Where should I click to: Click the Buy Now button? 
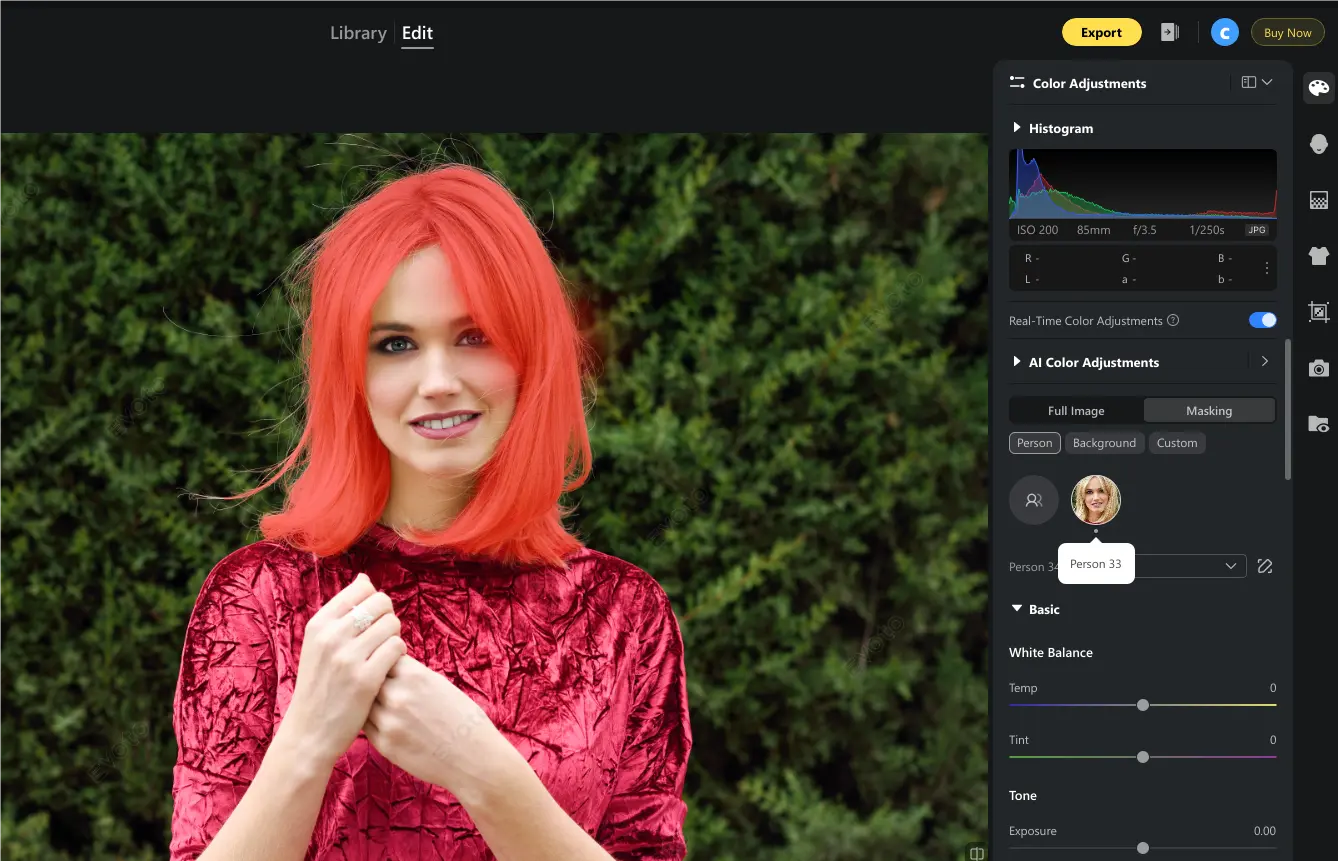pos(1287,33)
